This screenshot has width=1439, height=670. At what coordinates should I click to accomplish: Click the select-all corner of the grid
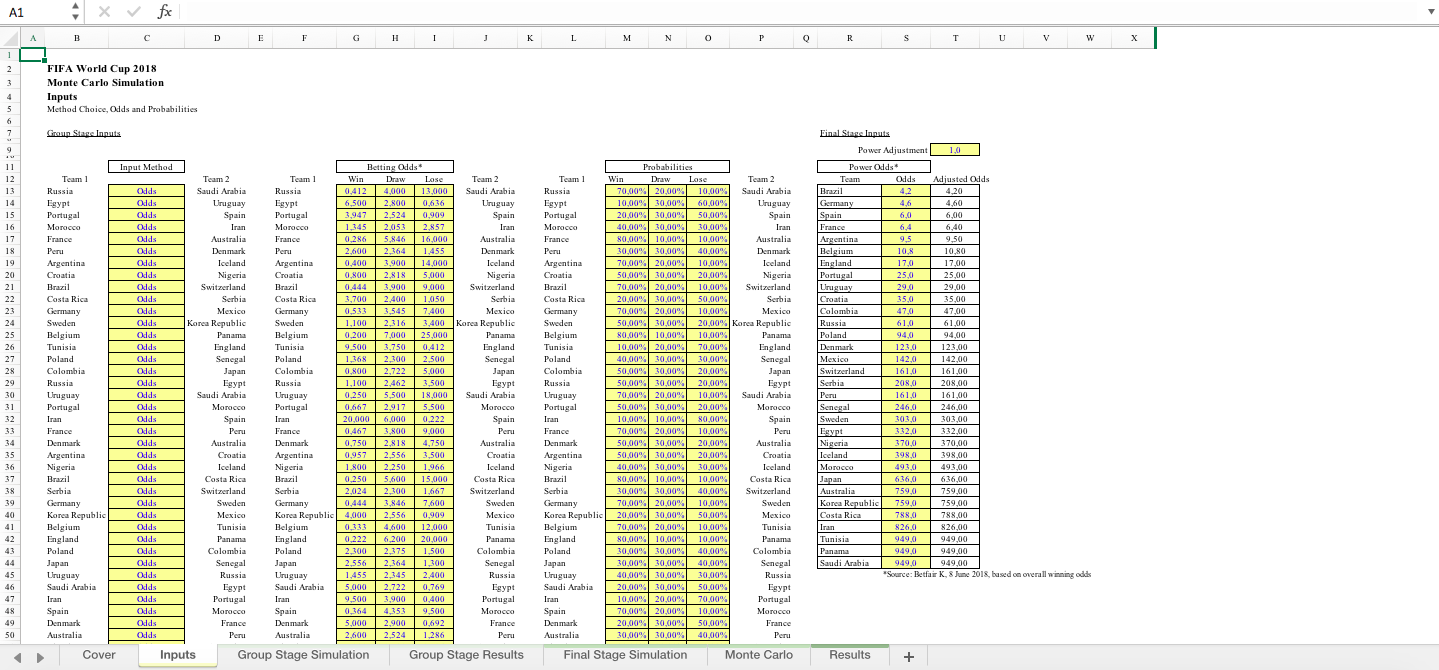pyautogui.click(x=9, y=38)
